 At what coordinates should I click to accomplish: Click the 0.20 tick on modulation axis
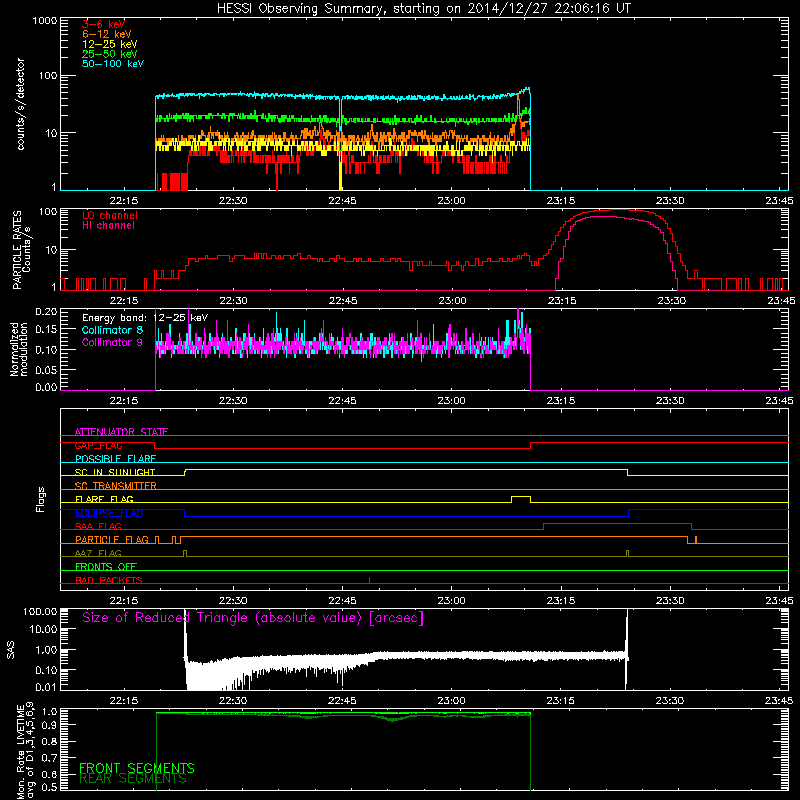point(46,311)
